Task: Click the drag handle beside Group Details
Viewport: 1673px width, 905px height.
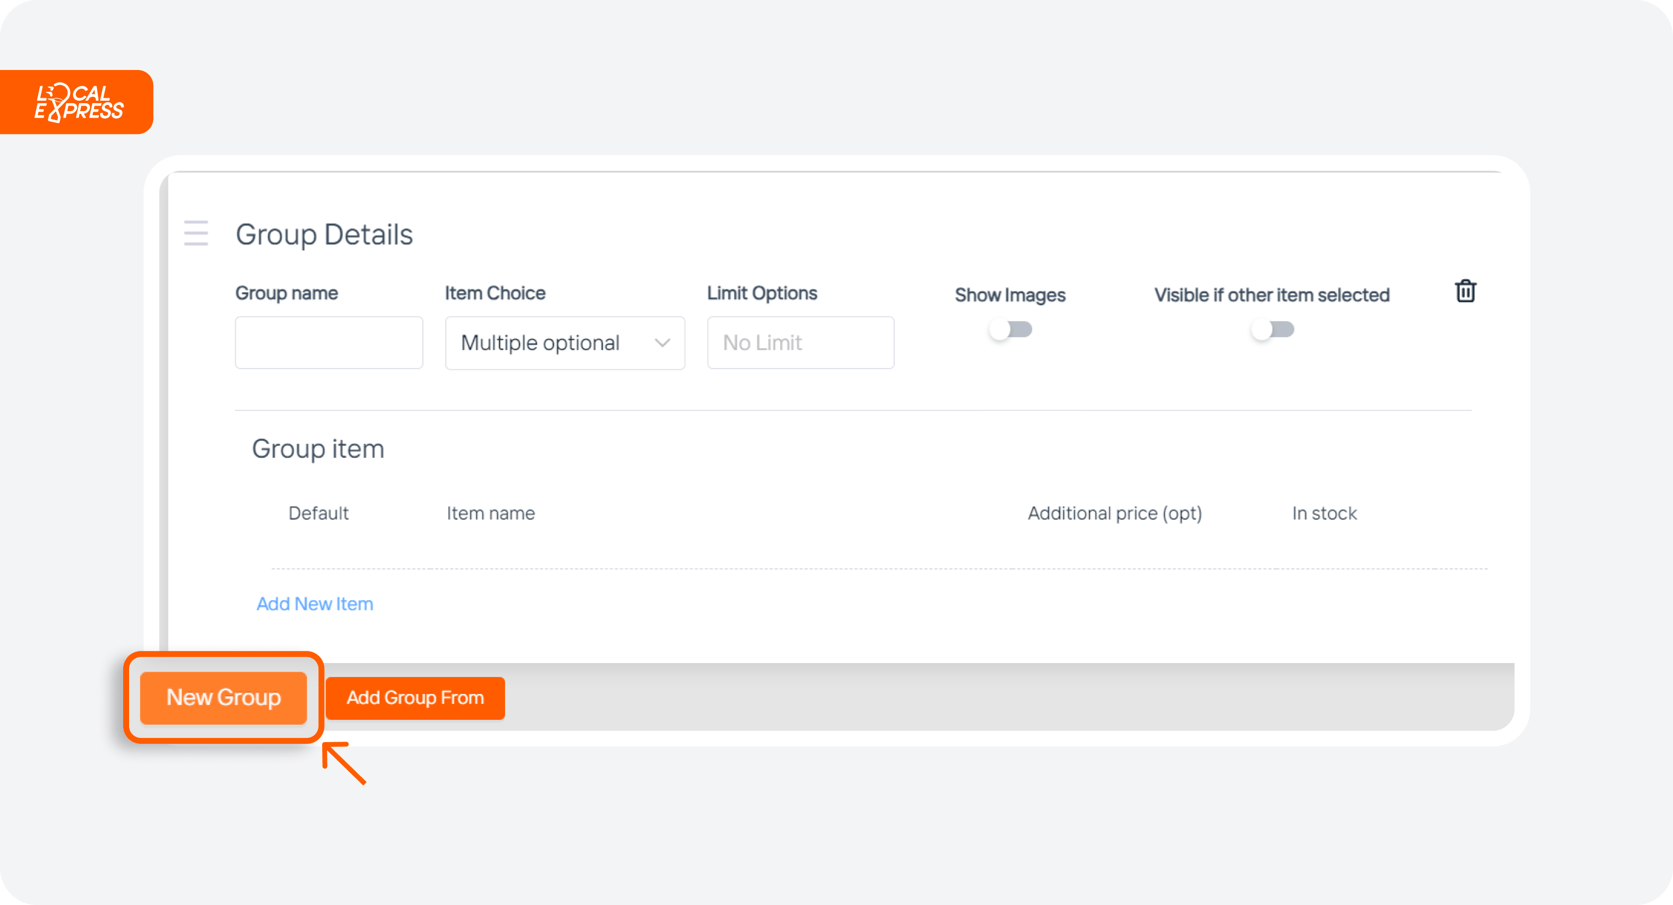Action: click(196, 233)
